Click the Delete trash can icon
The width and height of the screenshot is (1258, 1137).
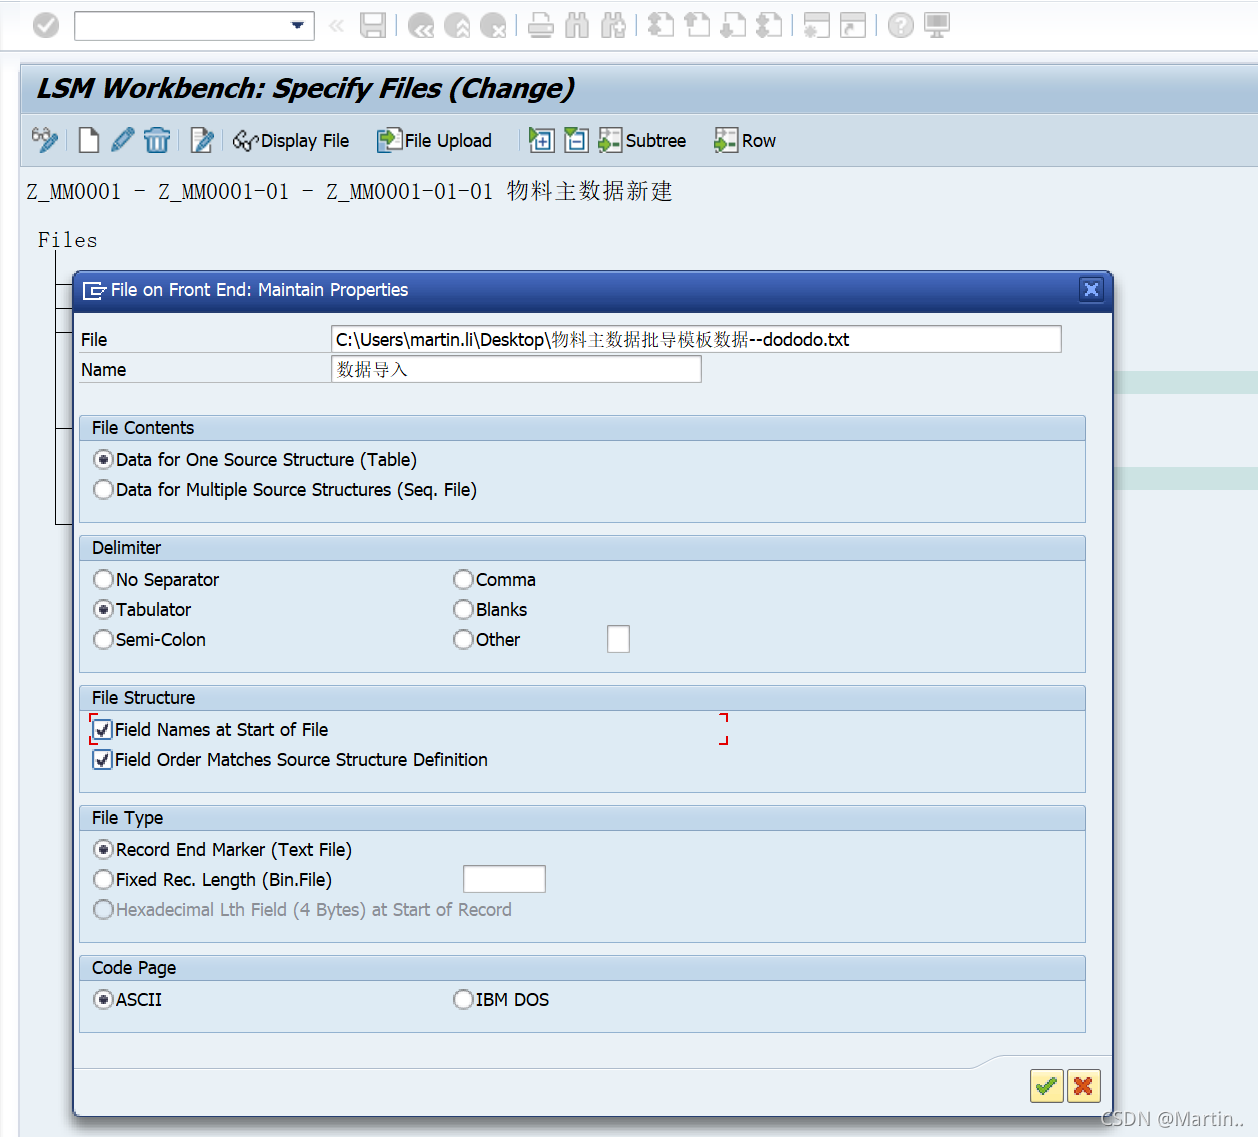tap(157, 140)
